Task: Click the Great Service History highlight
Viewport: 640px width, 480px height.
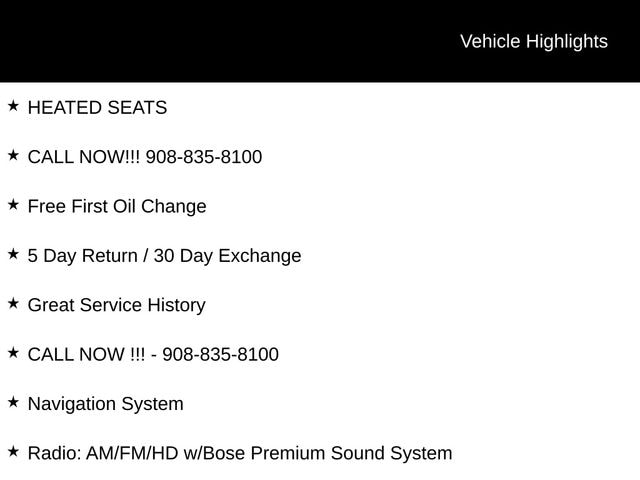Action: pos(116,305)
